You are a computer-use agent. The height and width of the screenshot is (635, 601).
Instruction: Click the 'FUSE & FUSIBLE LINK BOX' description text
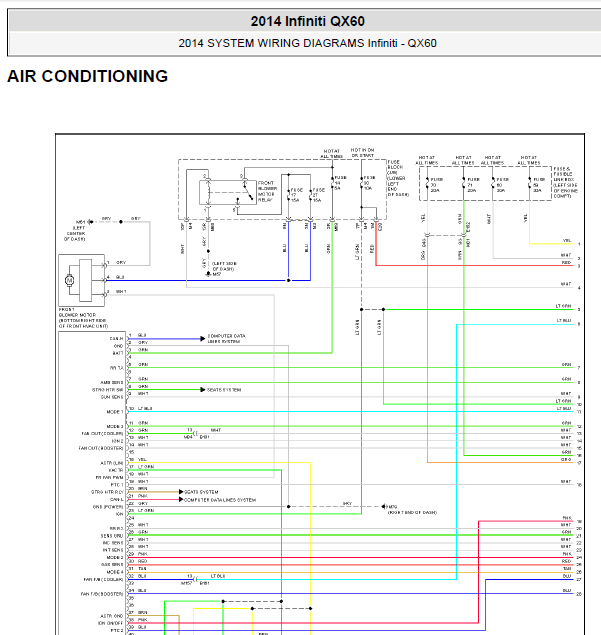click(x=565, y=182)
